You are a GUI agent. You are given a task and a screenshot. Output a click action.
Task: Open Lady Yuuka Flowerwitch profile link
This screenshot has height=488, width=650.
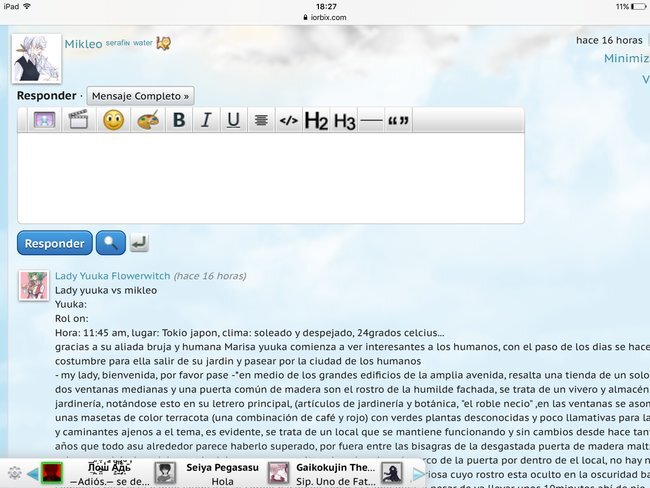click(x=111, y=276)
